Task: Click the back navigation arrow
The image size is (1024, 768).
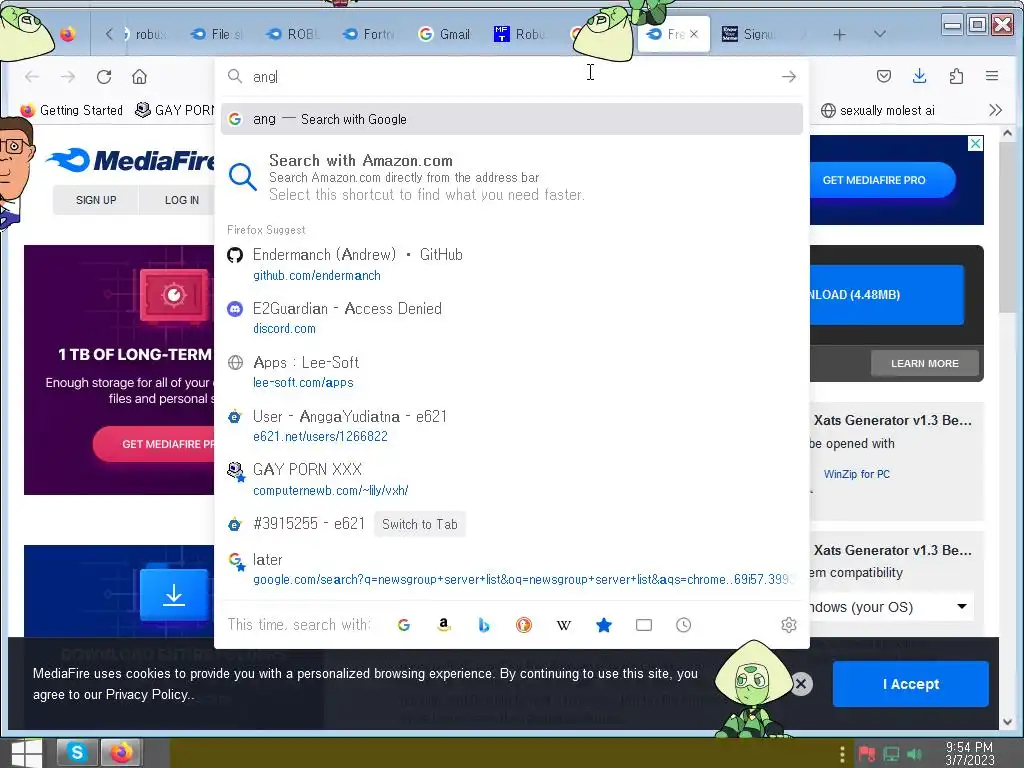Action: 32,77
